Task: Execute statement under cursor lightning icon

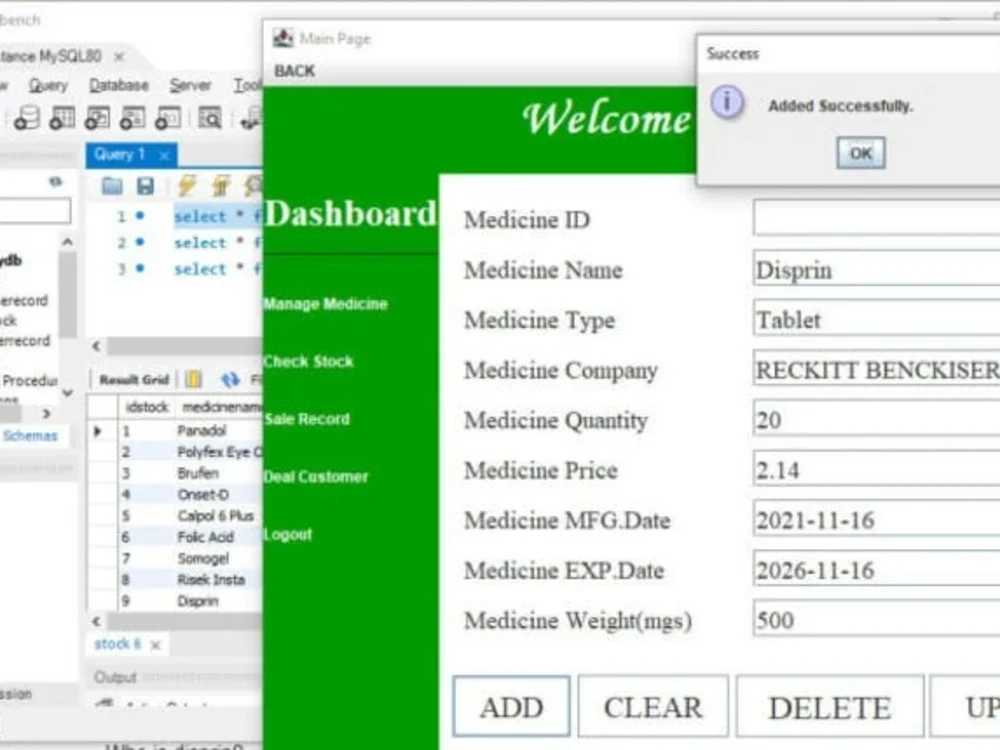Action: (x=221, y=186)
